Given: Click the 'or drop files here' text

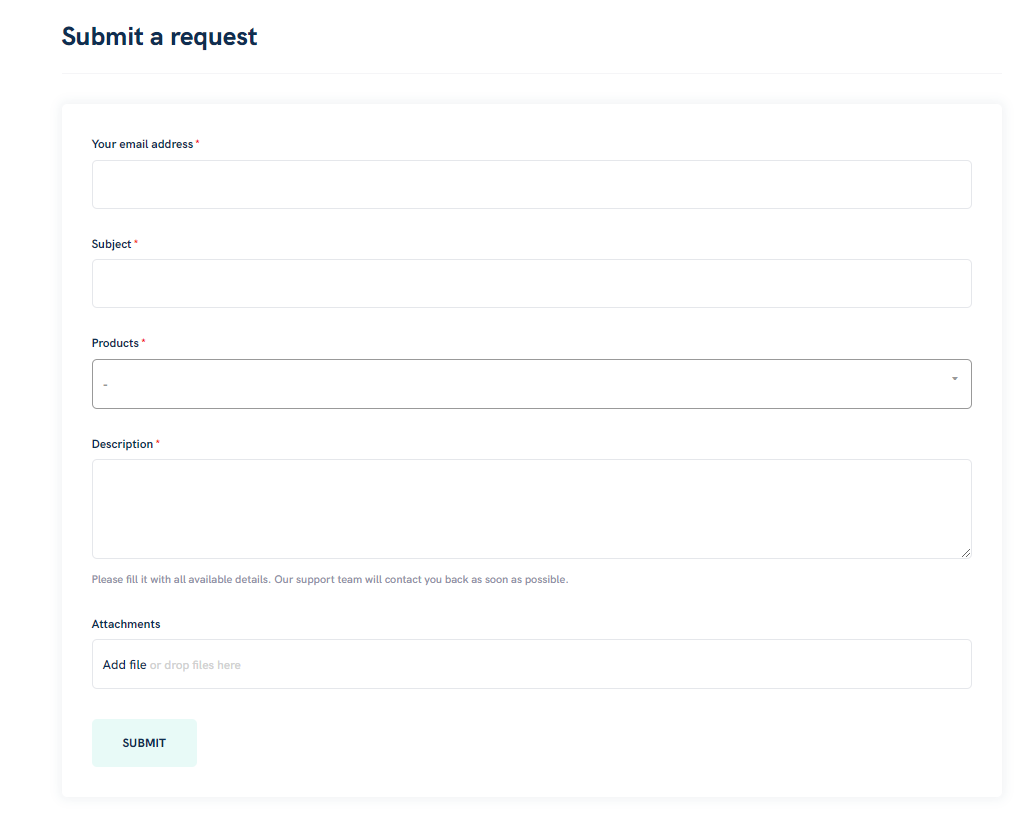Looking at the screenshot, I should (195, 665).
